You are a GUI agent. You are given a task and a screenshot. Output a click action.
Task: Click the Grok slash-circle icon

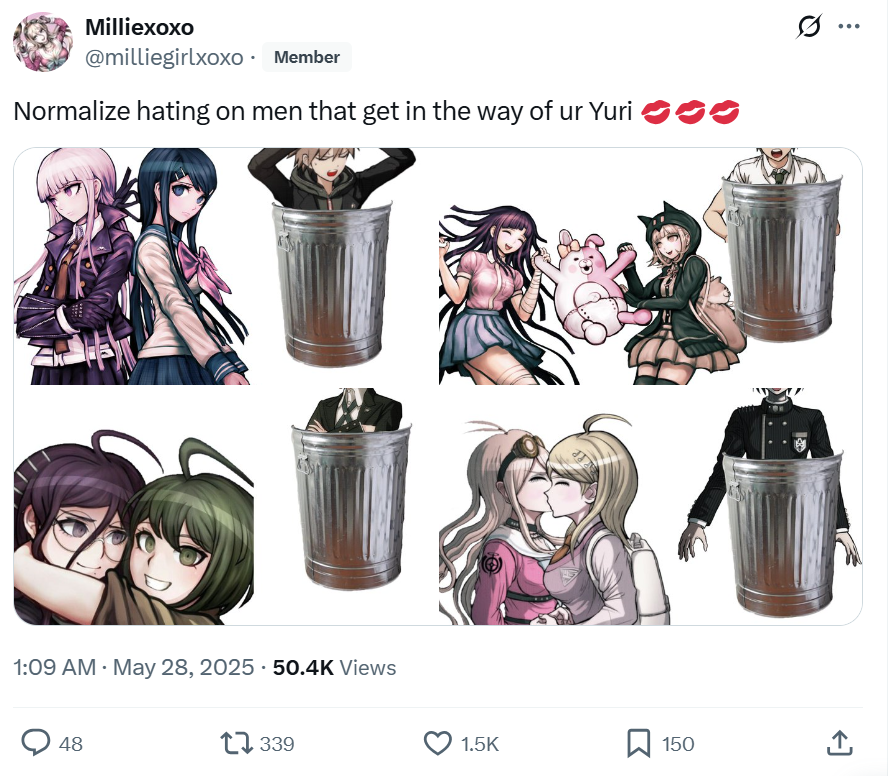(809, 26)
